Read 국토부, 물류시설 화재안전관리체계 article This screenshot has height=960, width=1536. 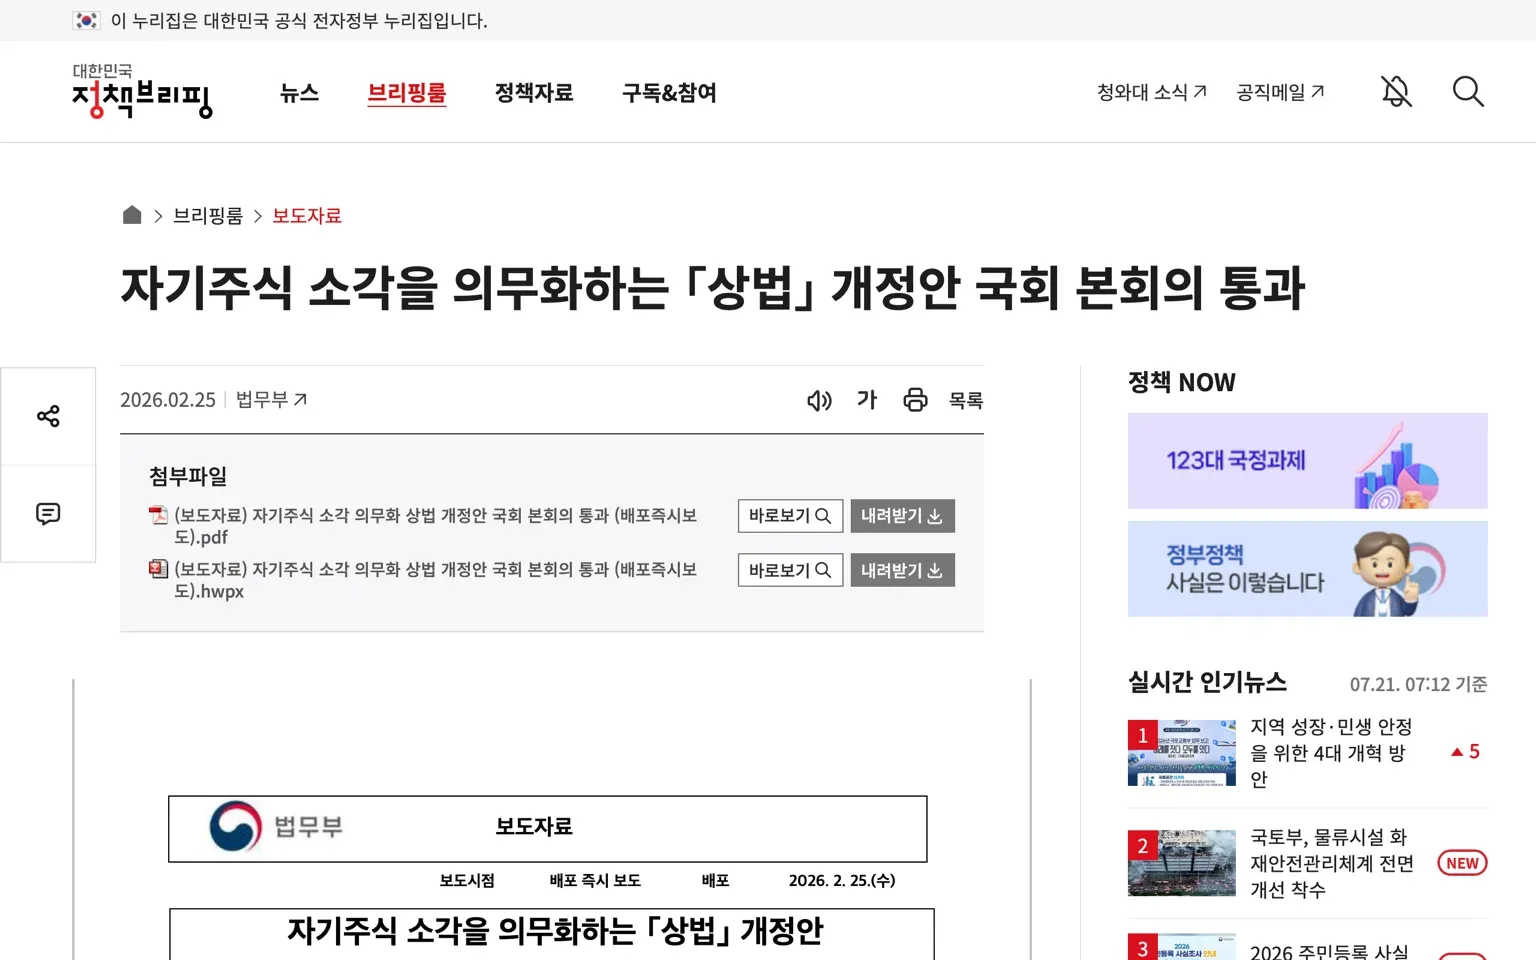[1332, 863]
